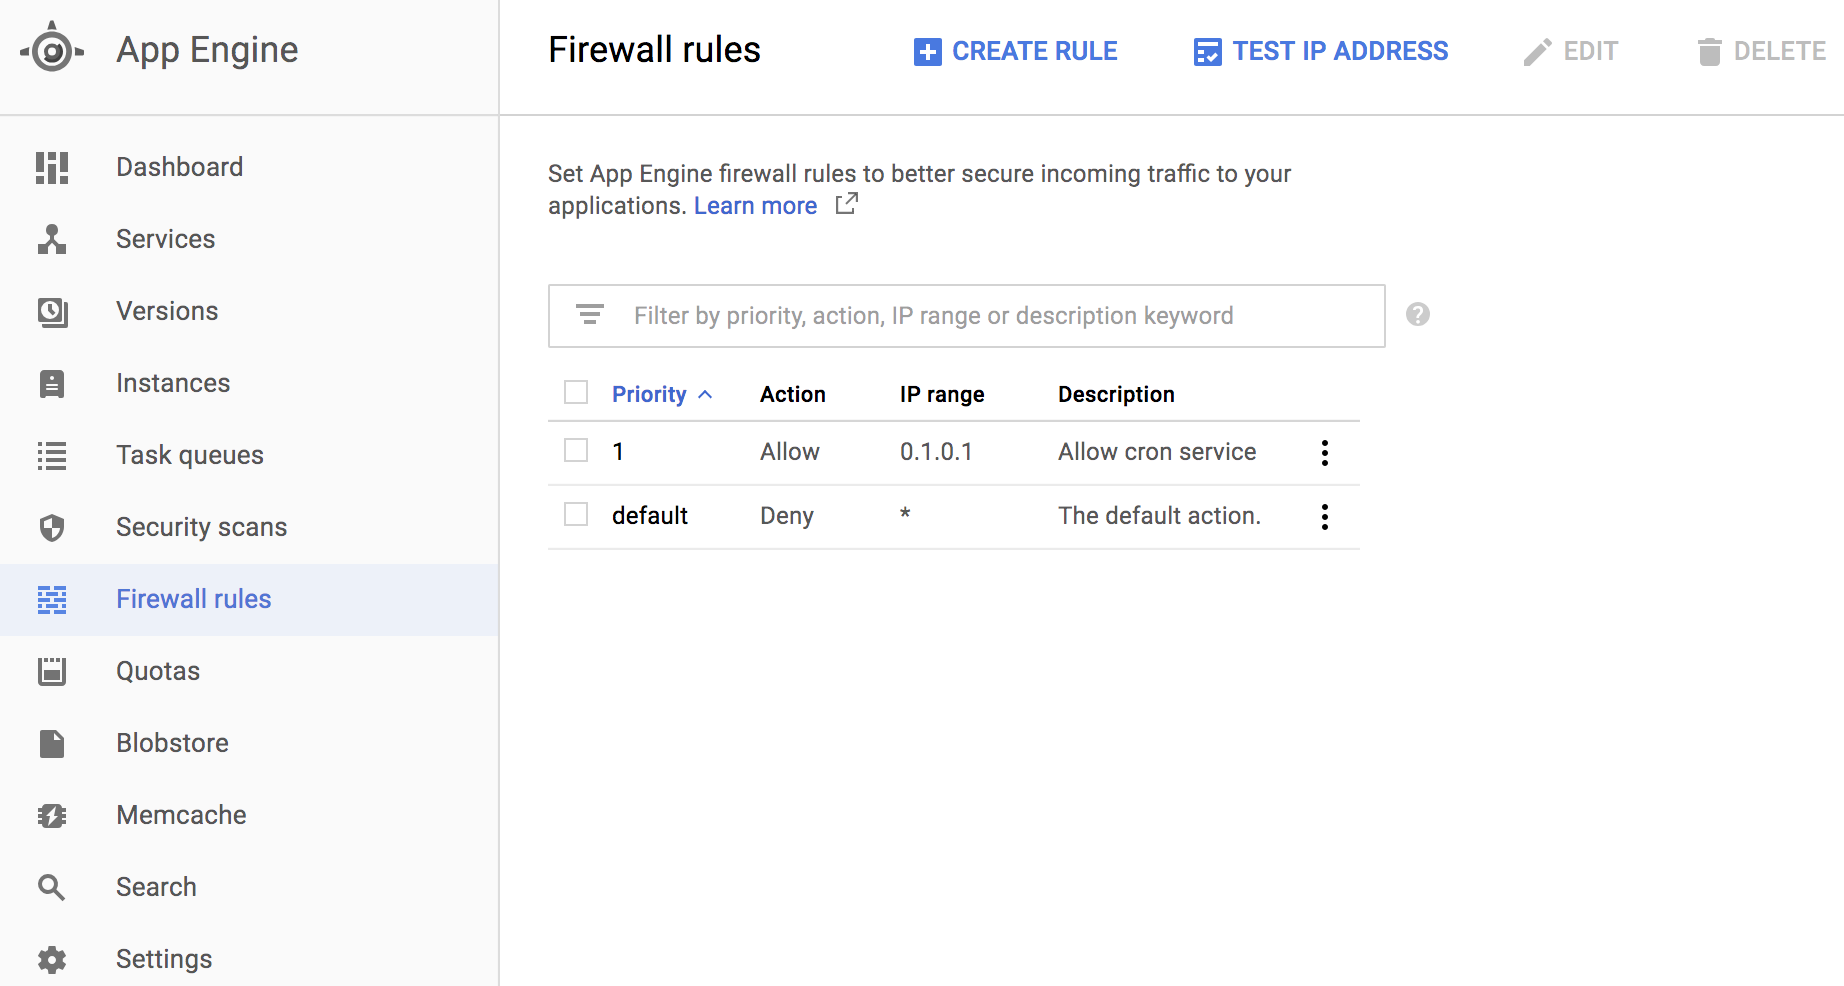Toggle the select-all checkbox in table header

(x=576, y=392)
